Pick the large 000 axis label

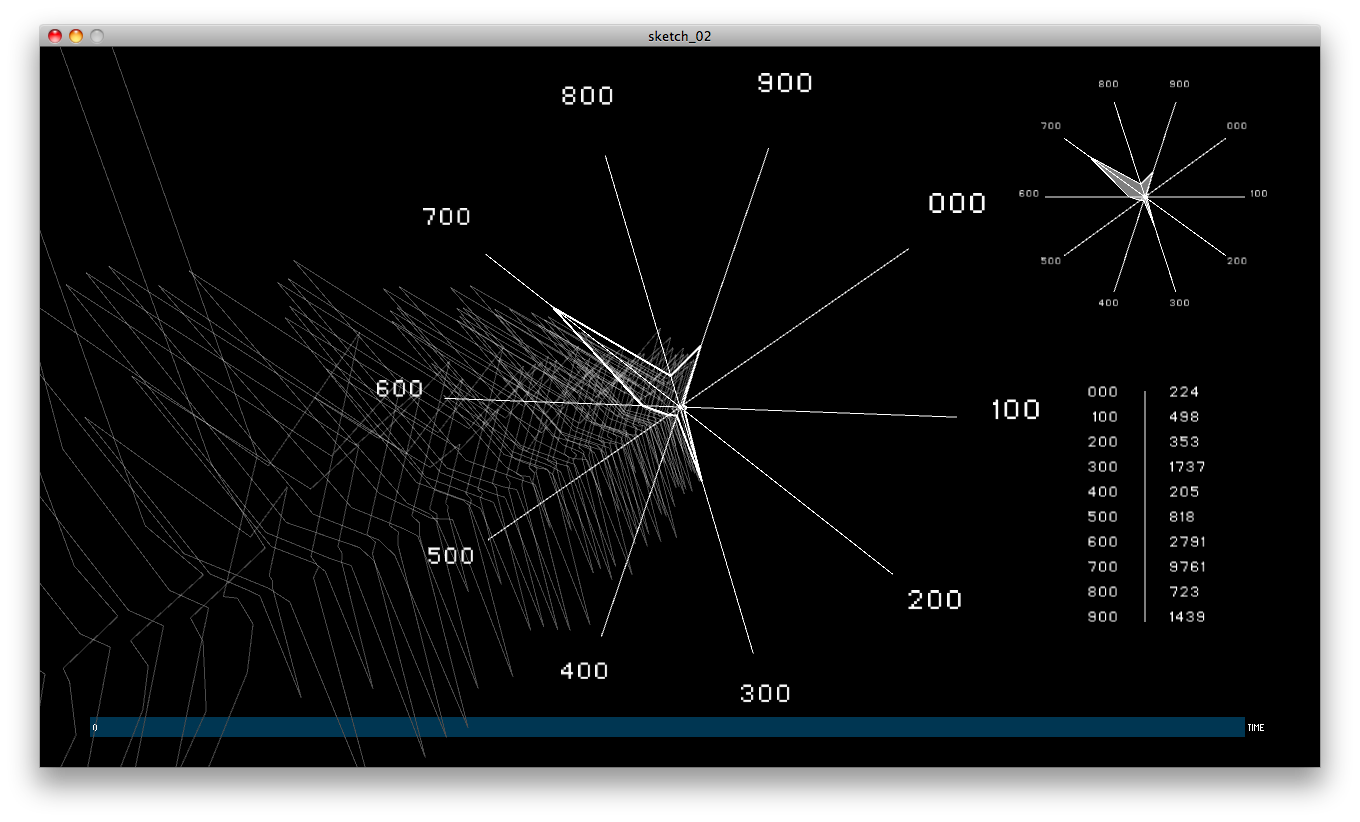tap(956, 204)
